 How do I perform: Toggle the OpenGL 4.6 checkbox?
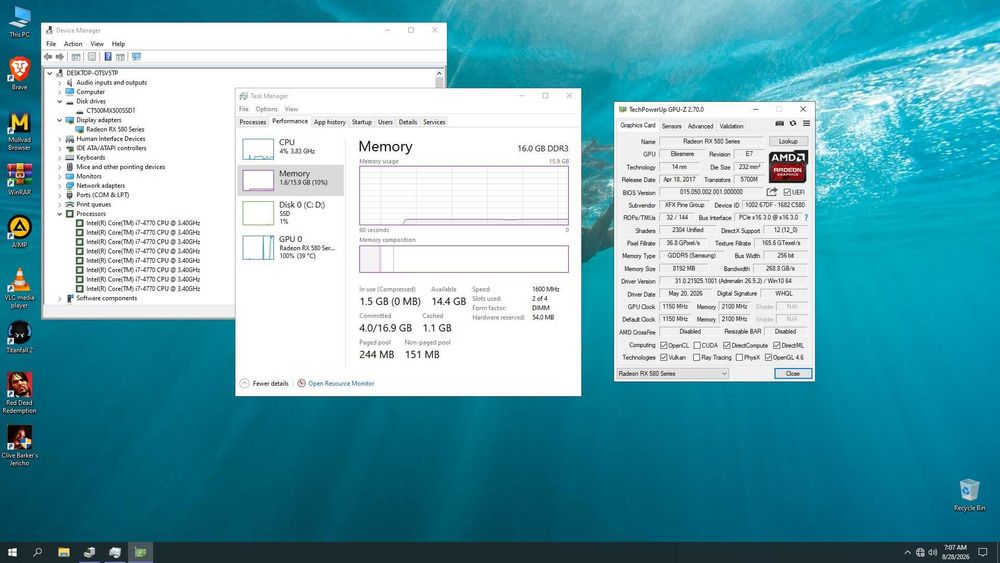tap(768, 357)
